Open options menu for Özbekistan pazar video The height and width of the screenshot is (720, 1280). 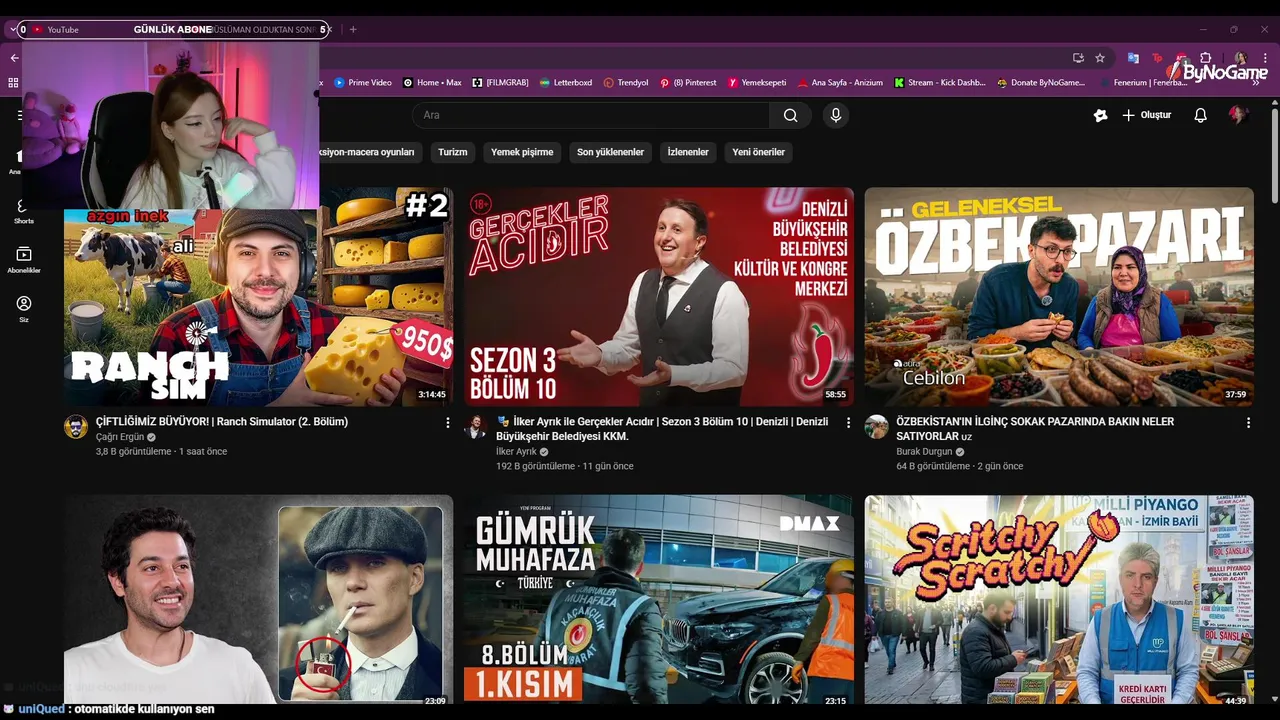[1248, 423]
